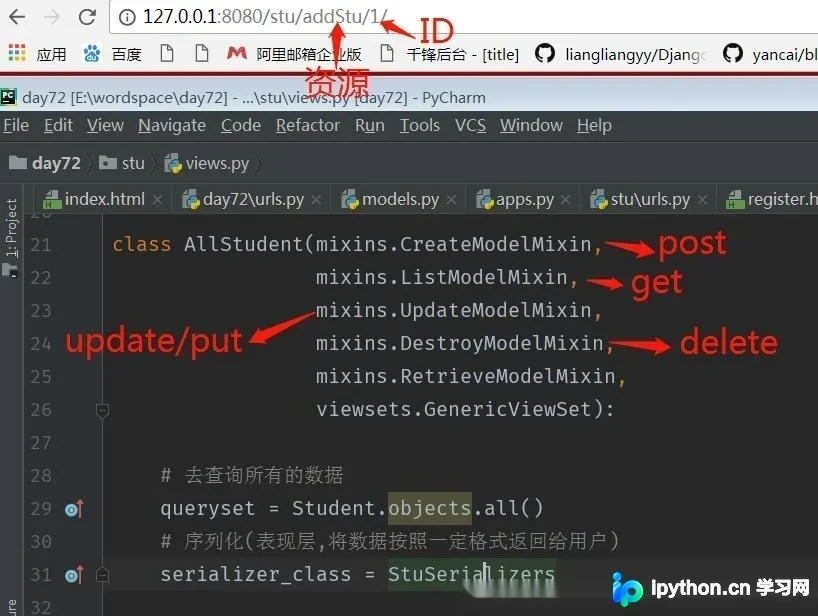Click the override gutter icon on line 29
818x616 pixels.
pos(74,509)
